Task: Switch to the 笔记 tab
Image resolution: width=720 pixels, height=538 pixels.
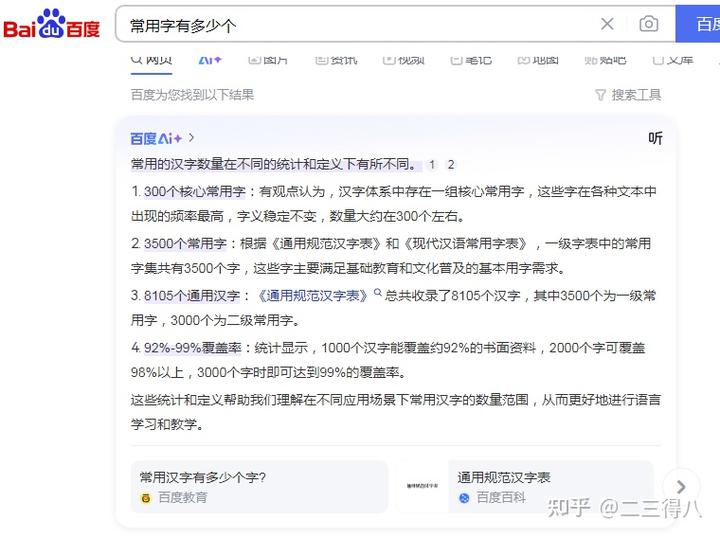Action: (471, 60)
